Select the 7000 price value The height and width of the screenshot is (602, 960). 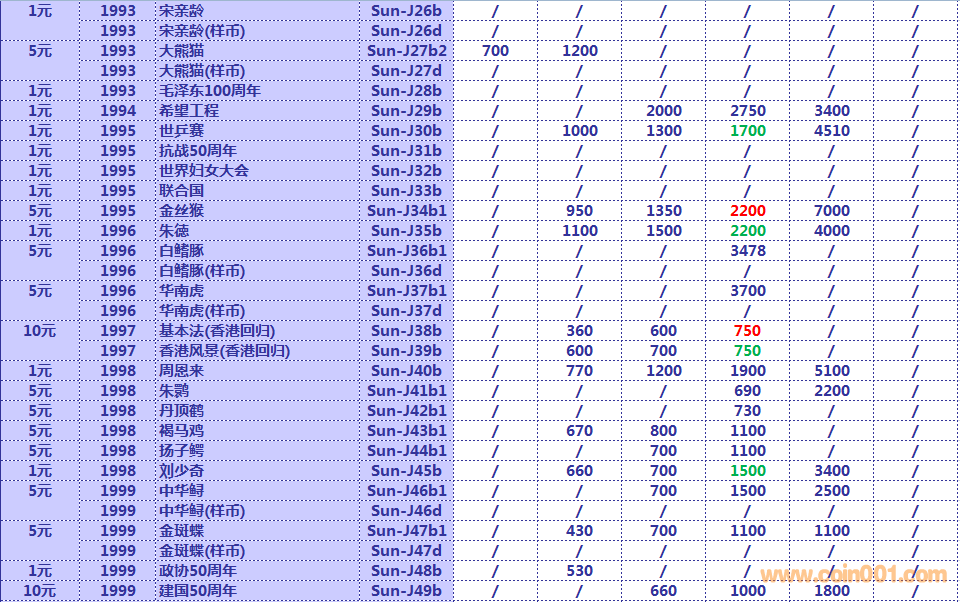[832, 211]
